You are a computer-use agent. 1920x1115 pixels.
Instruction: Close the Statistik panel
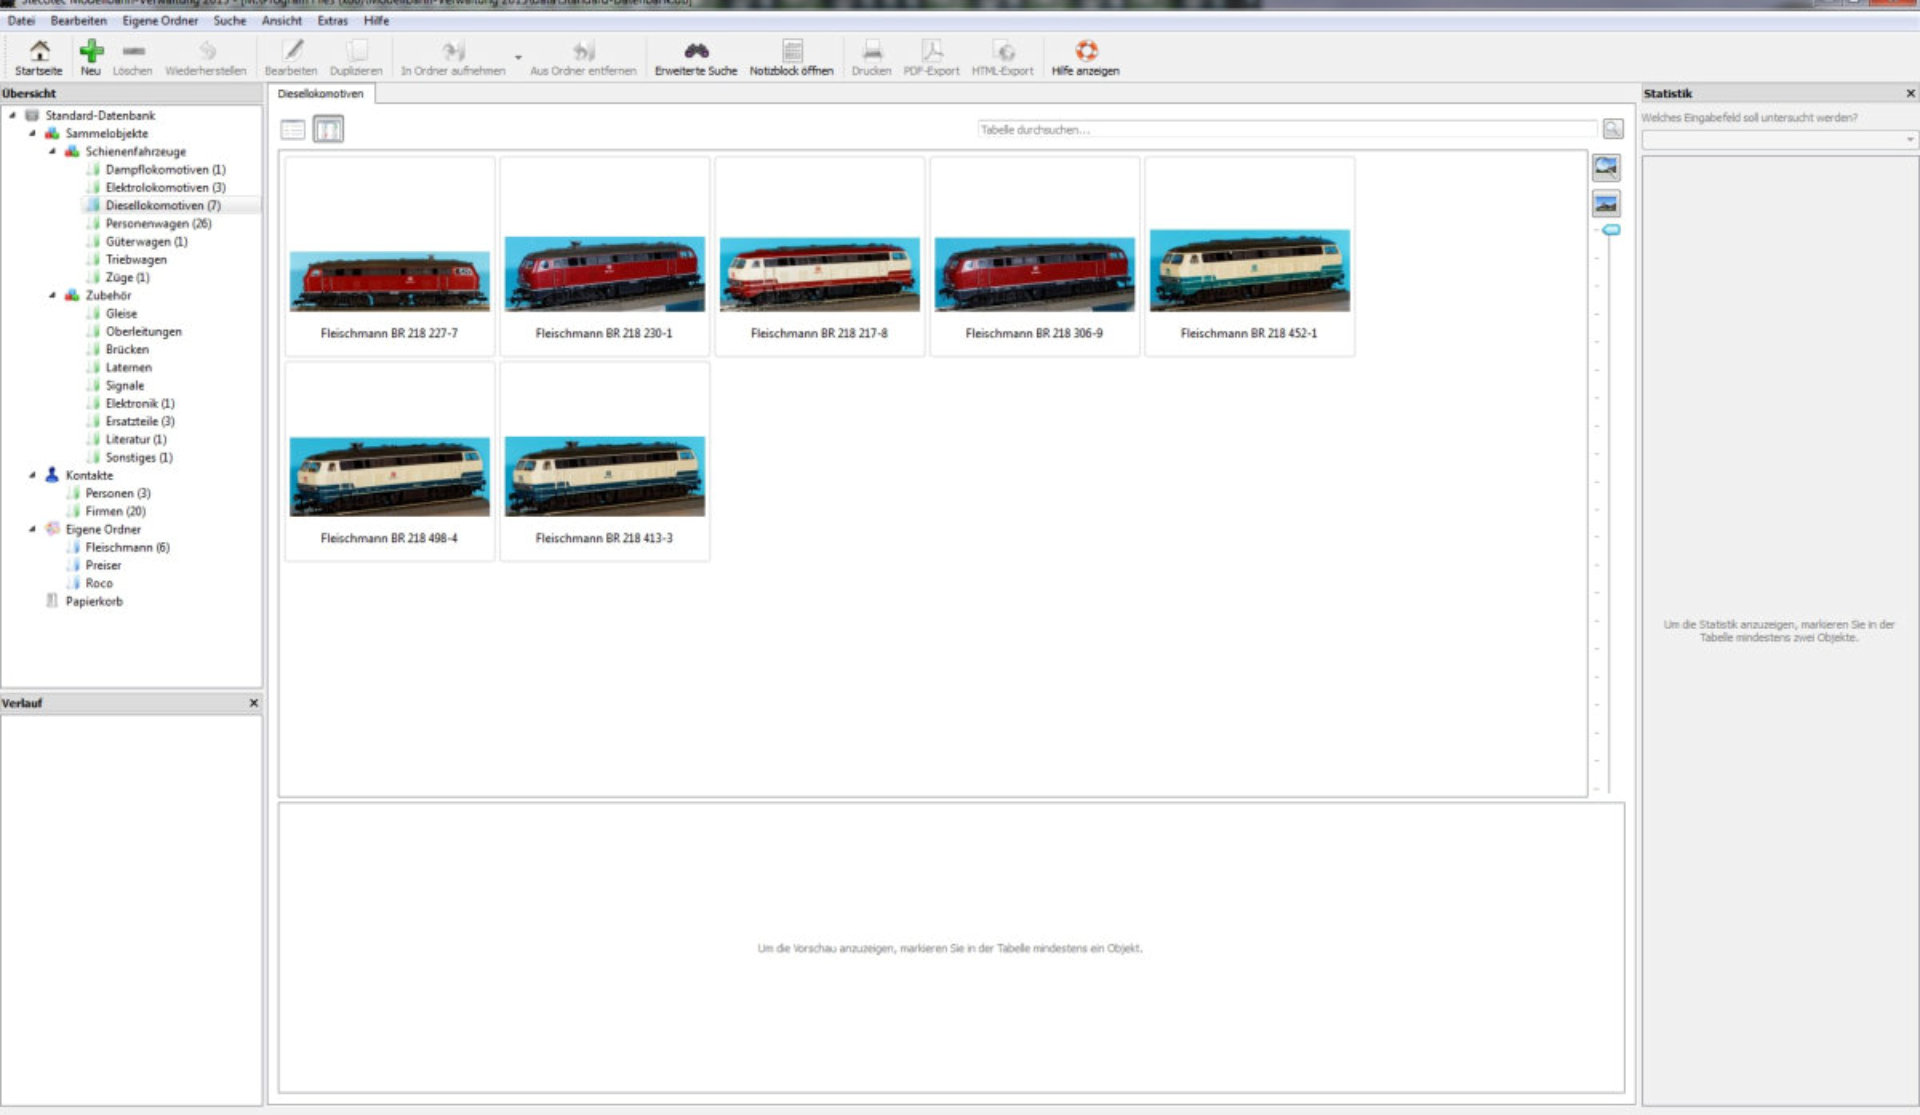pos(1910,93)
